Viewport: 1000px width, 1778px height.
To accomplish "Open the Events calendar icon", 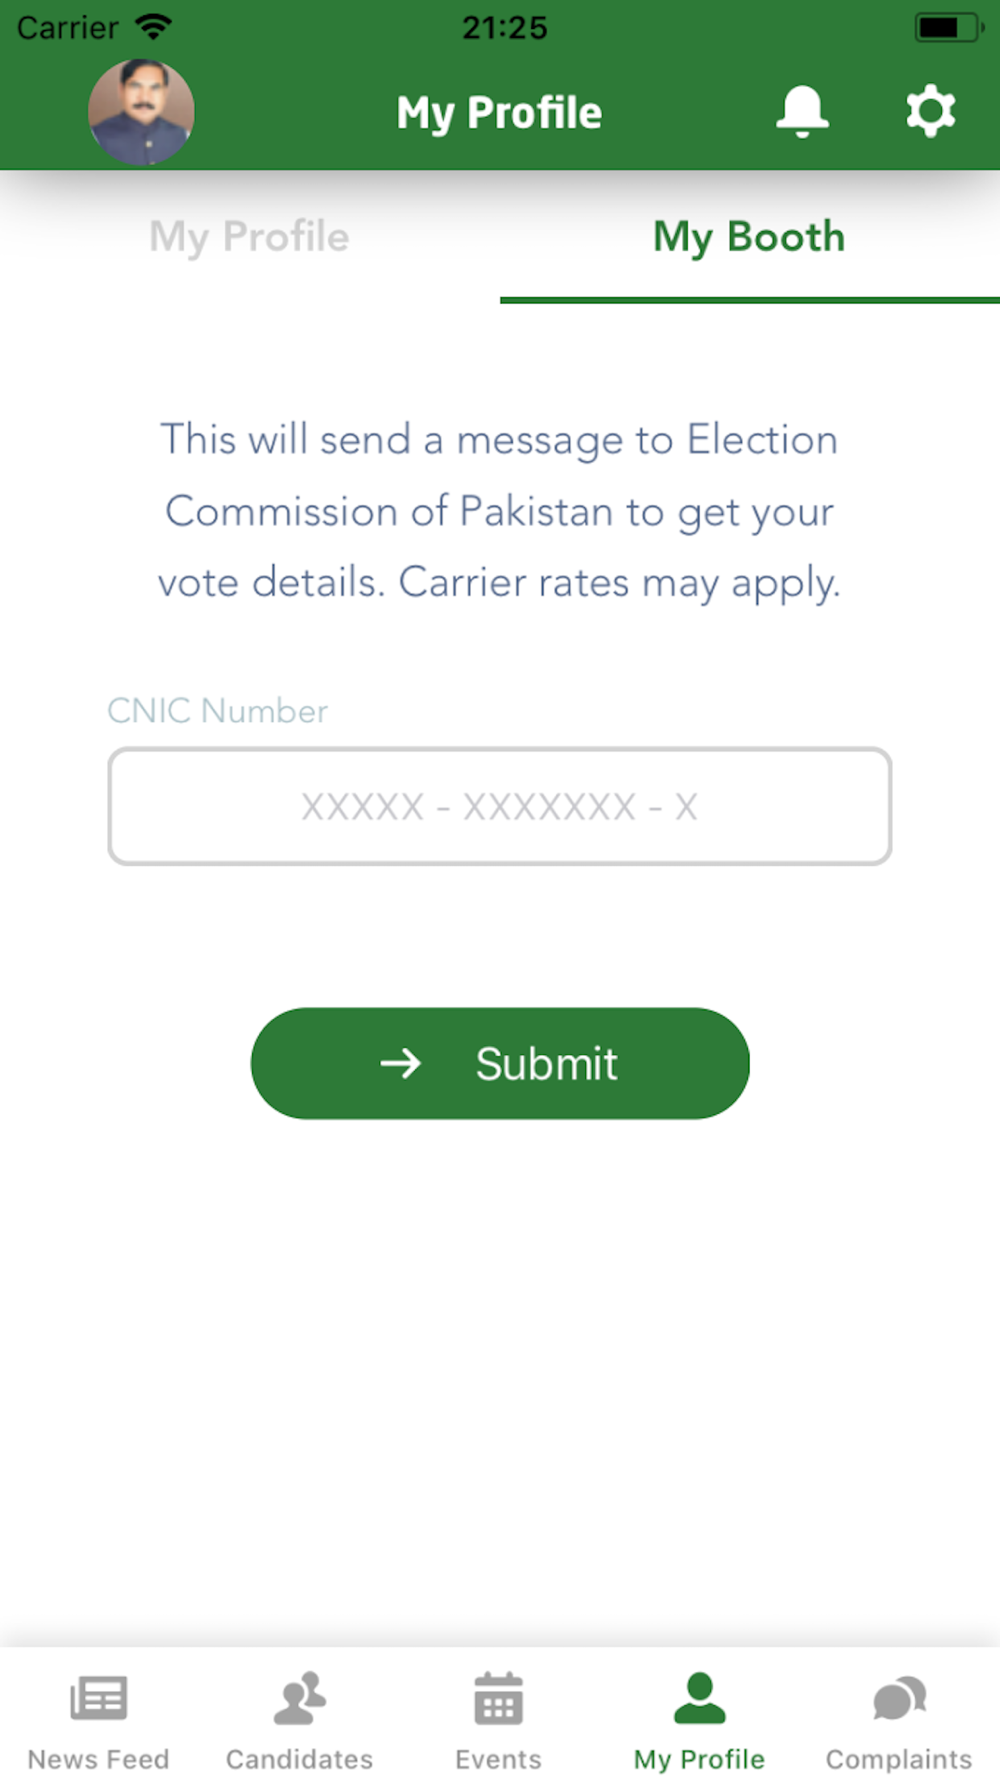I will click(498, 1698).
